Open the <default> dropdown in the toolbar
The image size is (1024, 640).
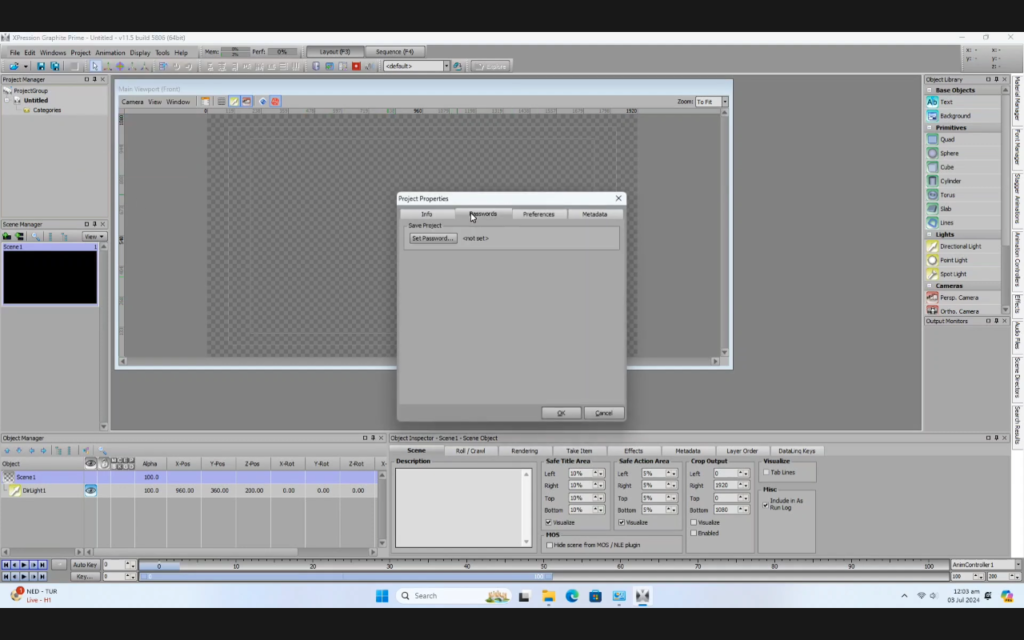[447, 66]
